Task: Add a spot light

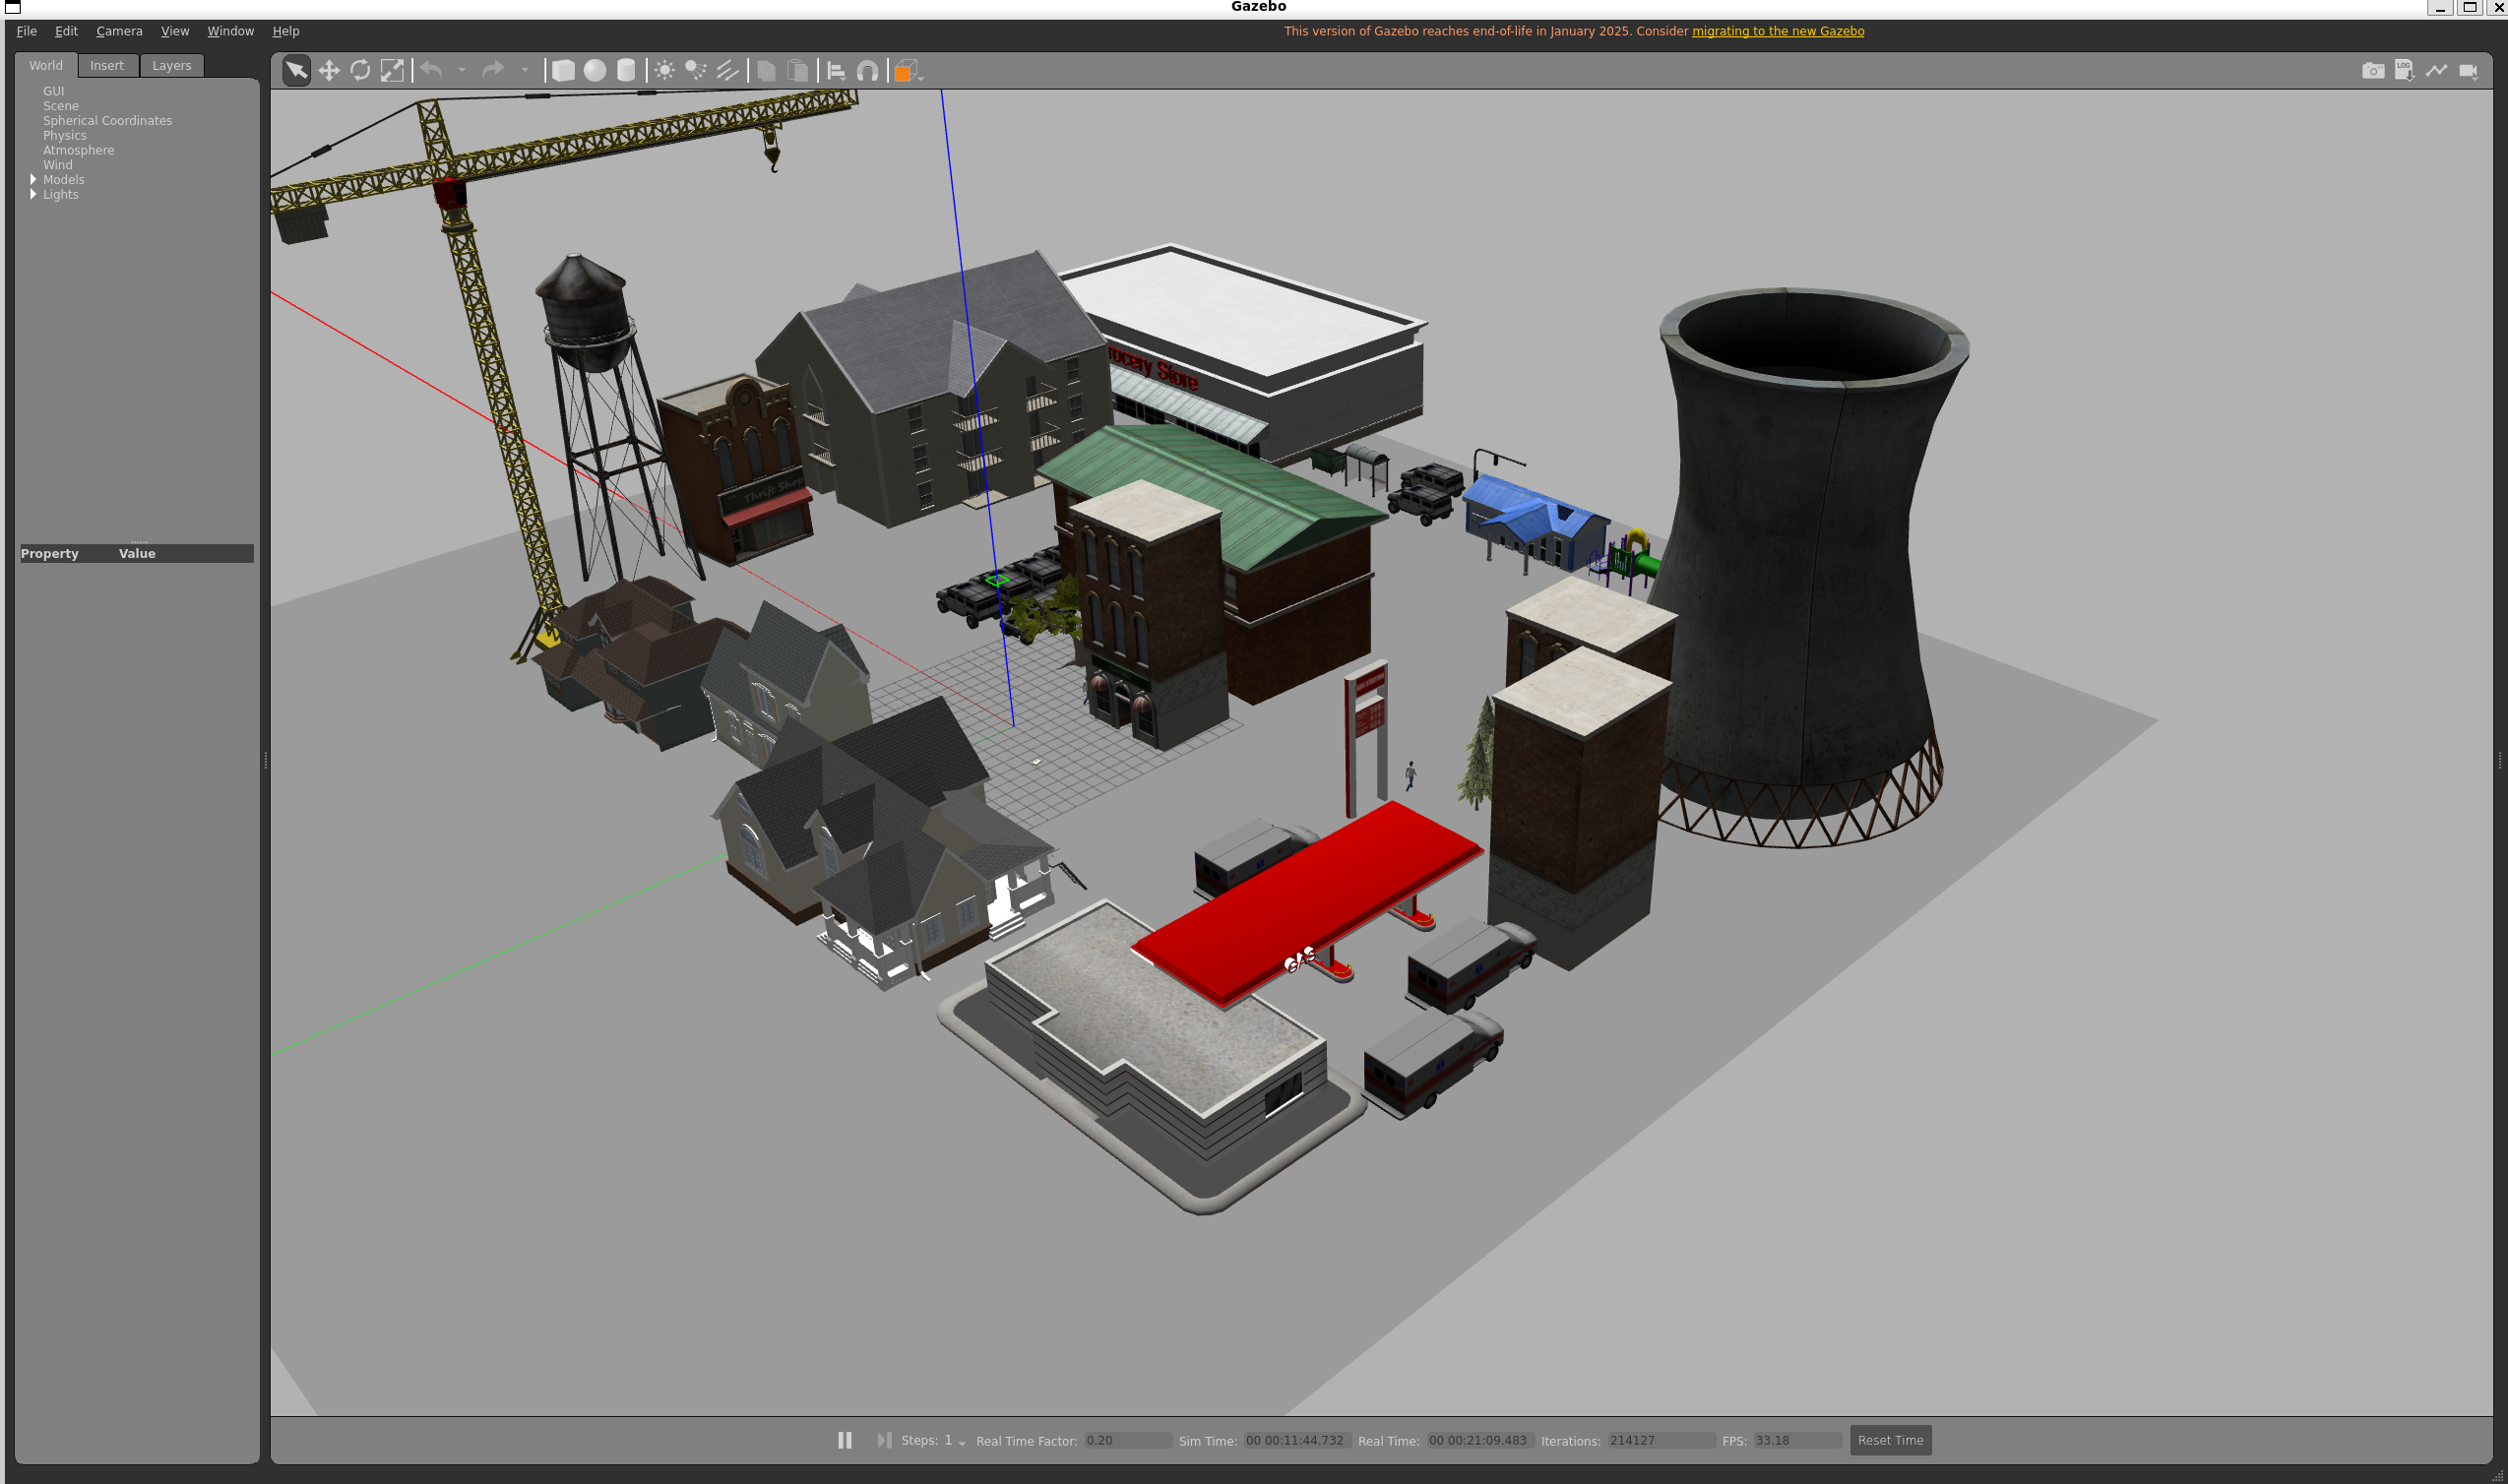Action: click(x=696, y=70)
